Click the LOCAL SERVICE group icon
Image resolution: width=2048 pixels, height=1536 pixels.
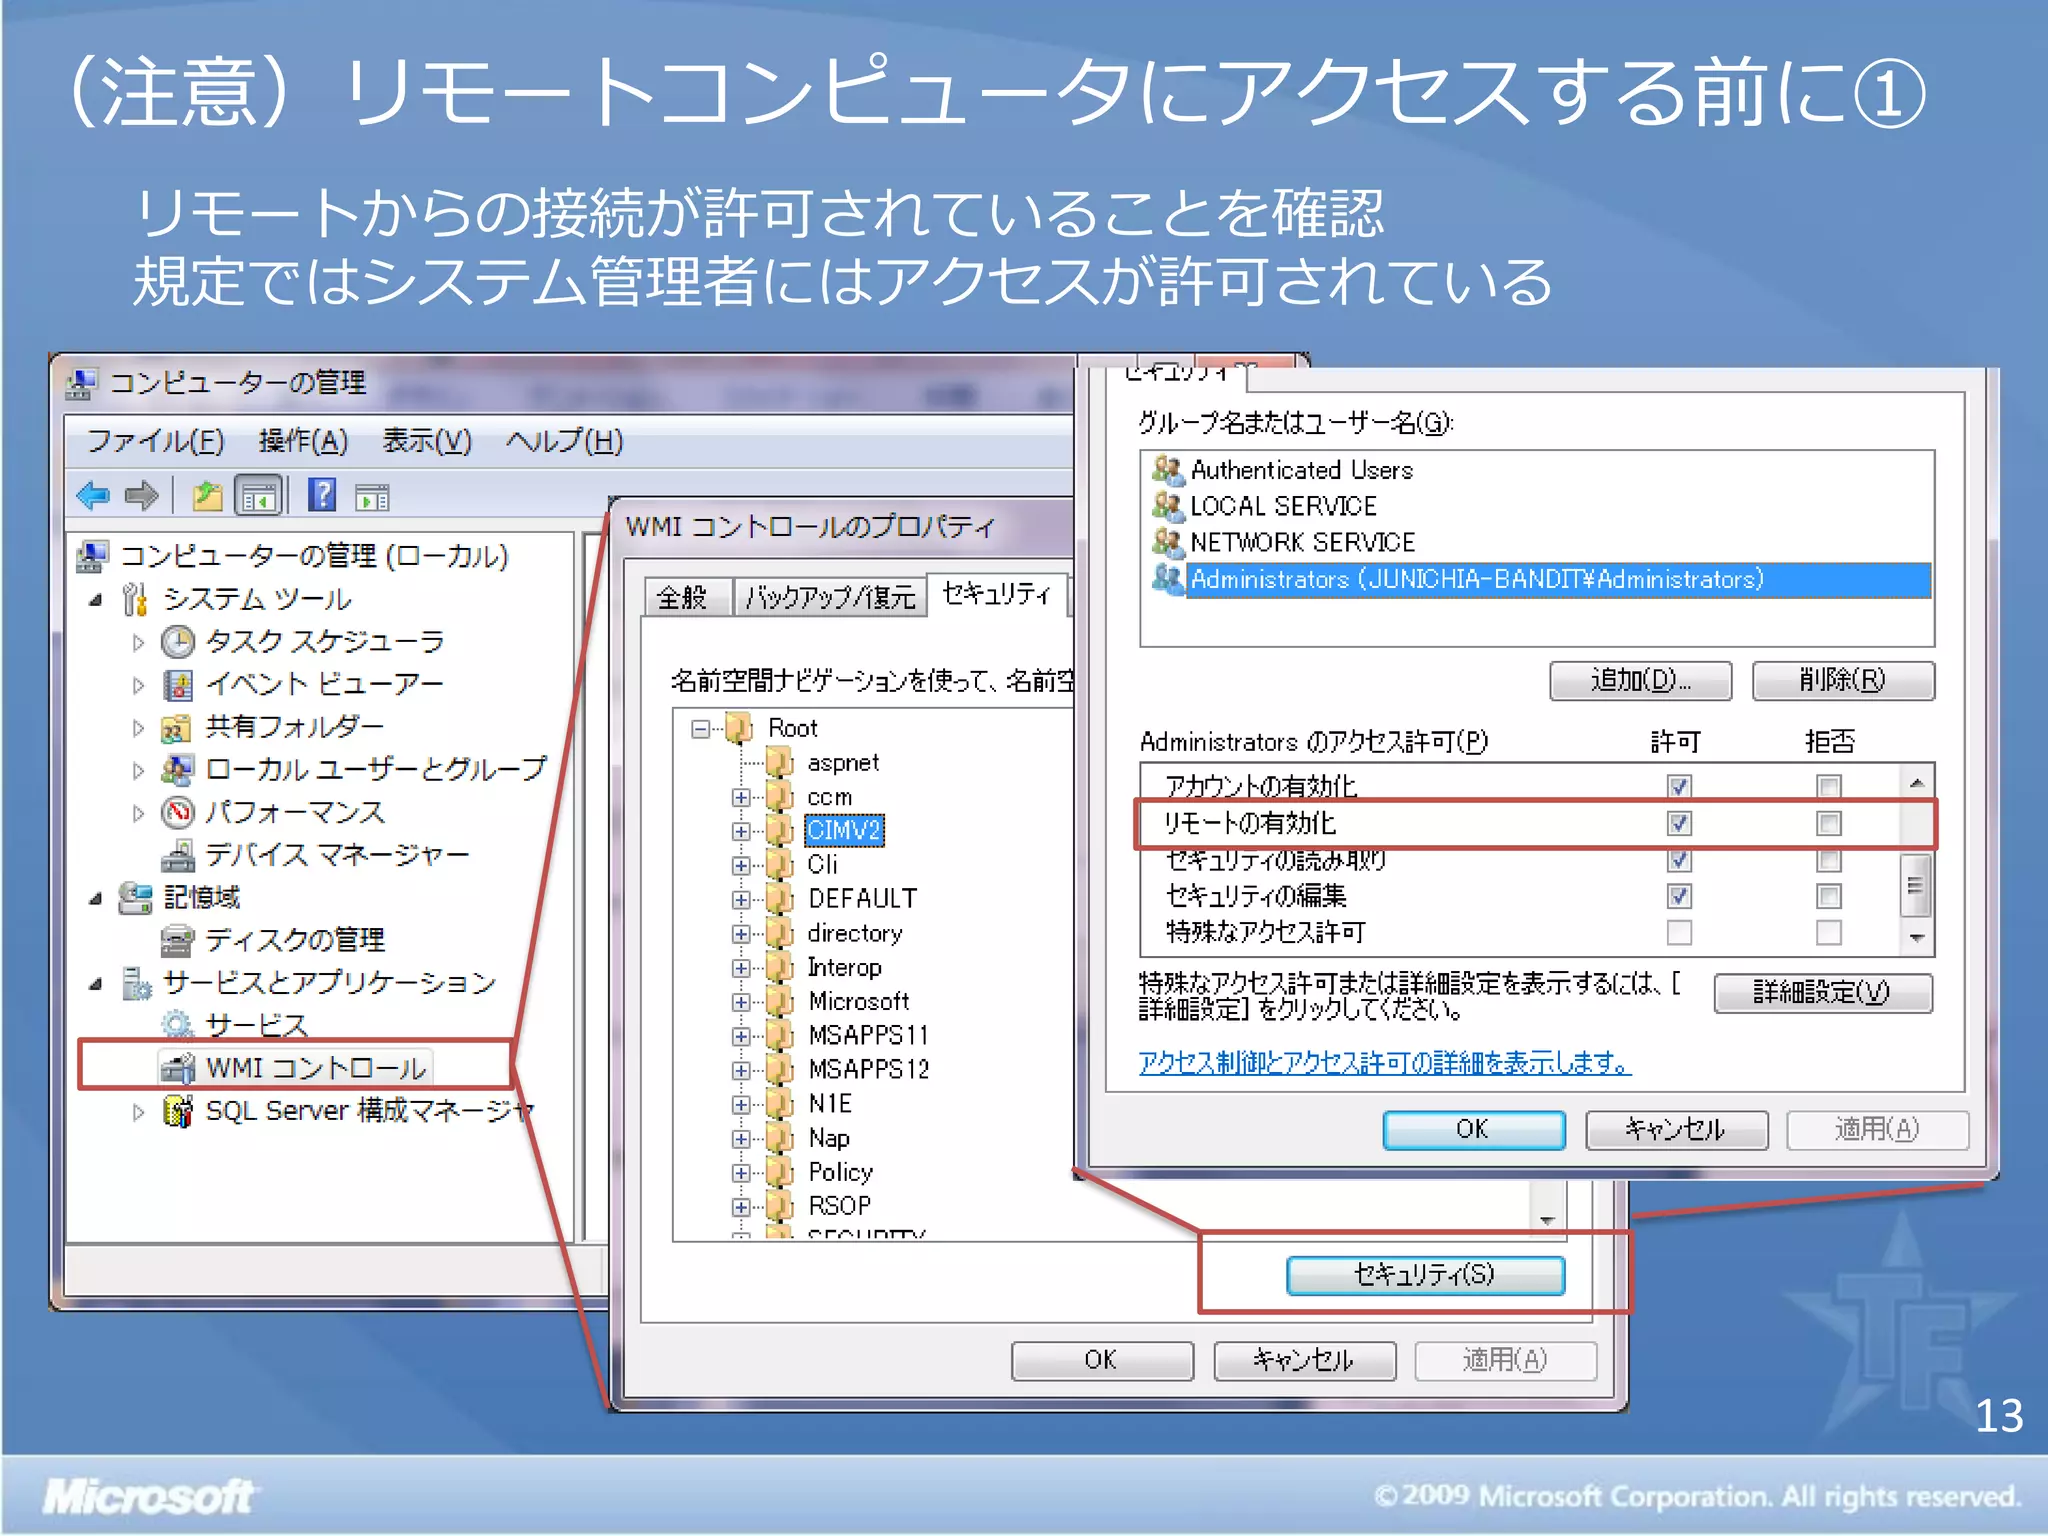click(x=1167, y=506)
